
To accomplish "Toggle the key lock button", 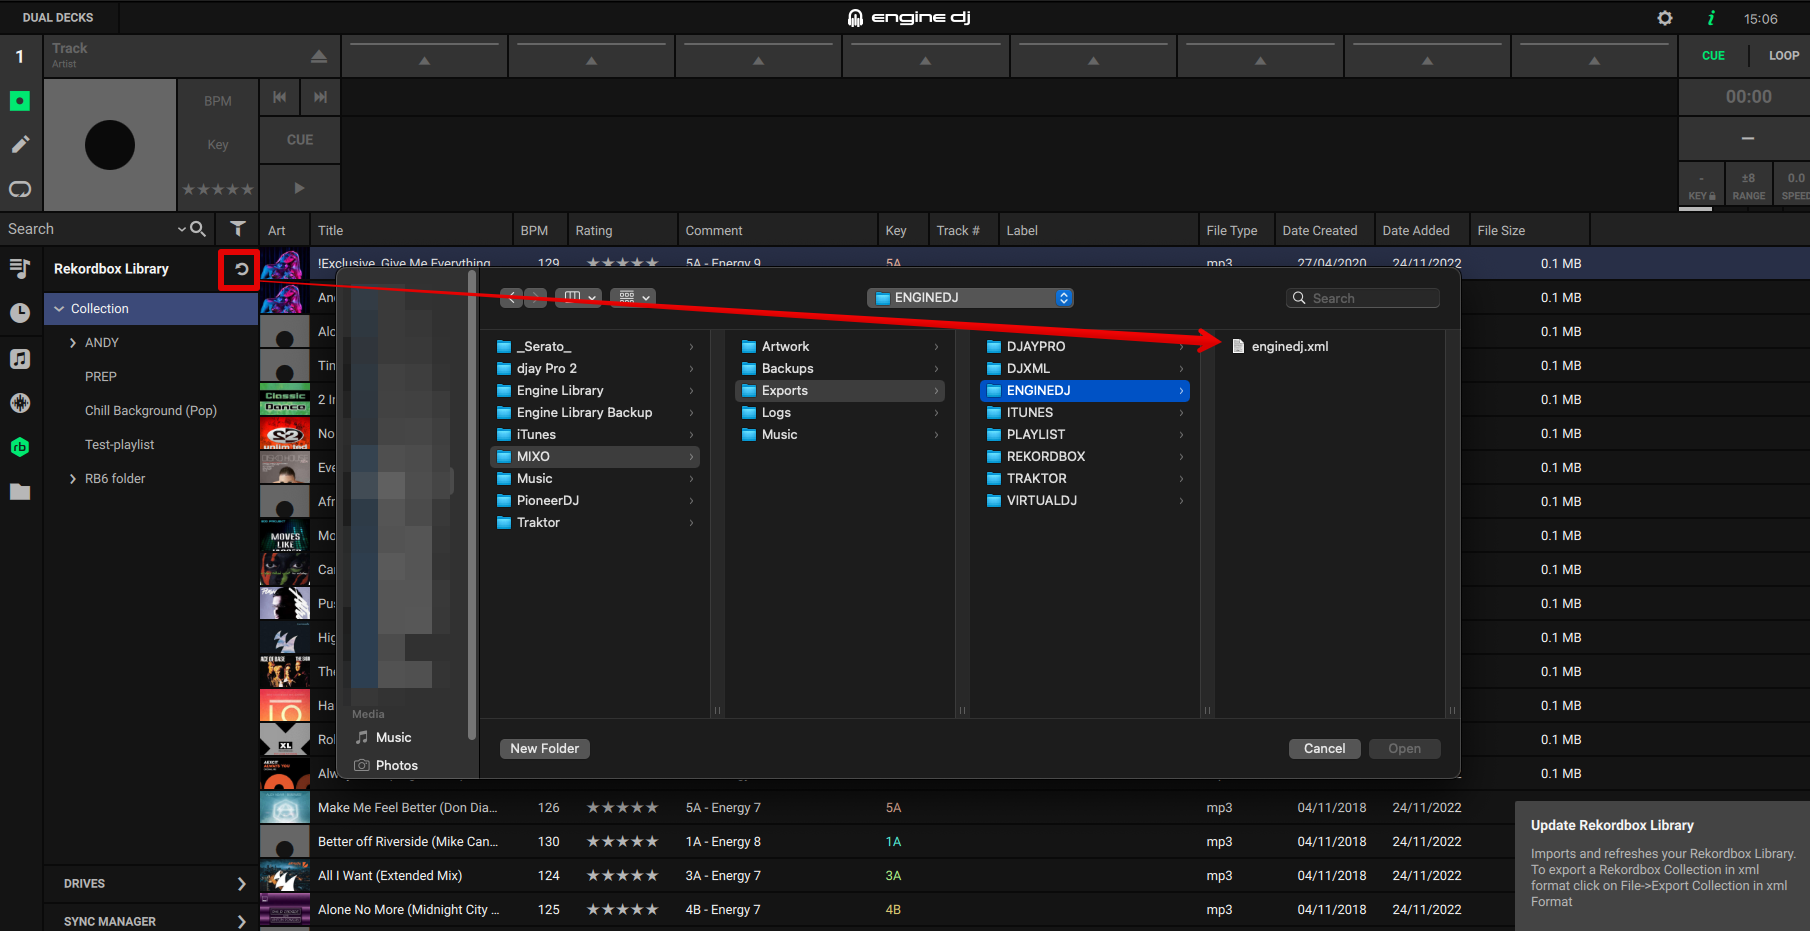I will (1701, 185).
